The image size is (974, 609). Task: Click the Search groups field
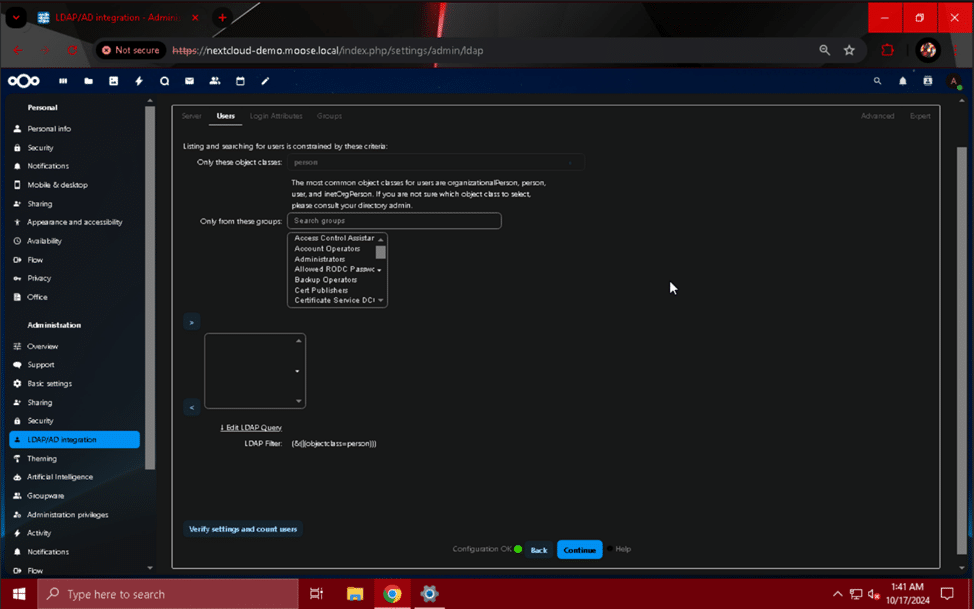click(394, 221)
